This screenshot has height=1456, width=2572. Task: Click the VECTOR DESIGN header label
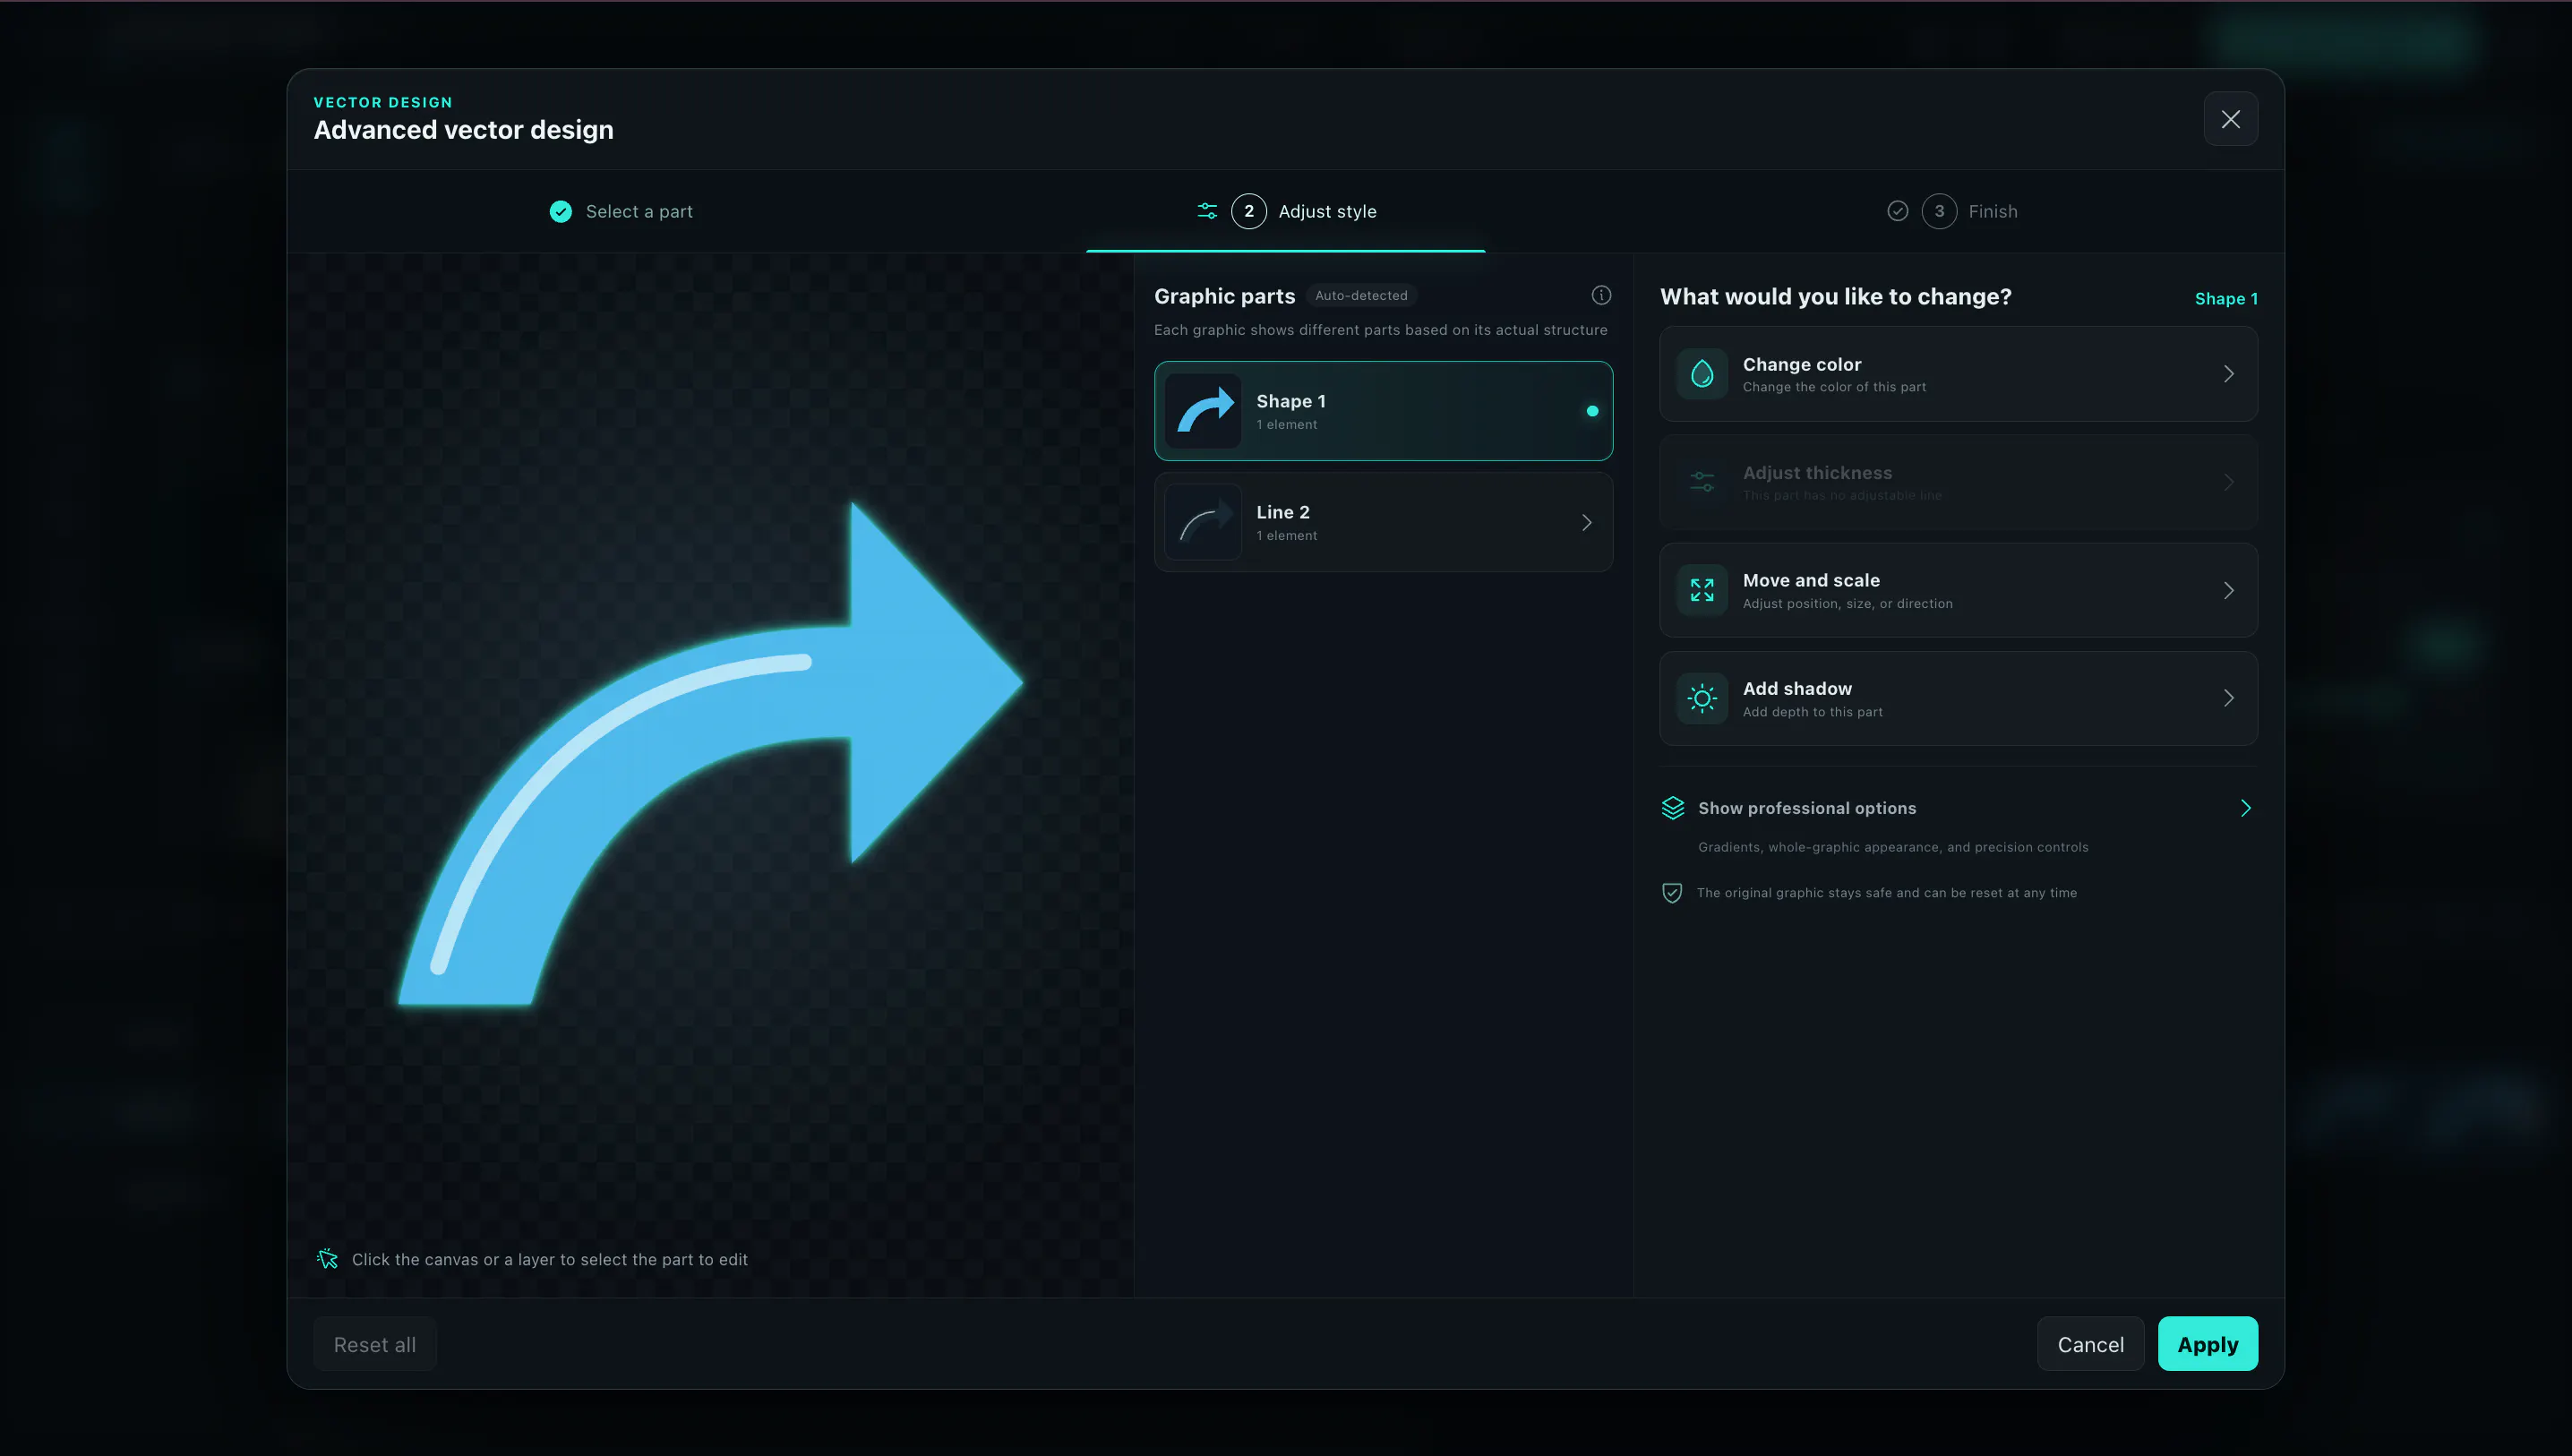pos(383,102)
